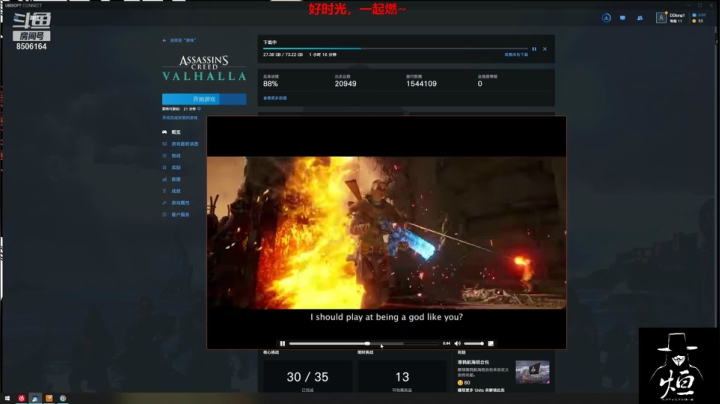Image resolution: width=720 pixels, height=404 pixels.
Task: Click the link under the play time text
Action: [180, 118]
